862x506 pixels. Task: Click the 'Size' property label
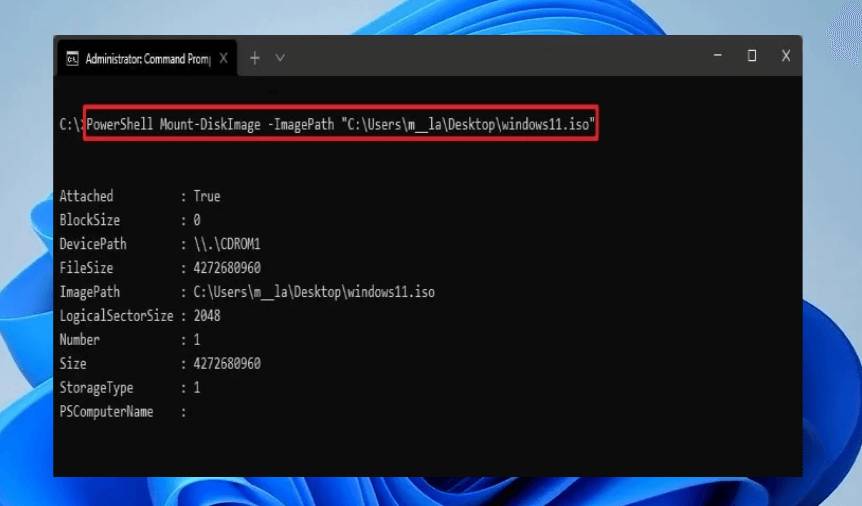coord(73,364)
